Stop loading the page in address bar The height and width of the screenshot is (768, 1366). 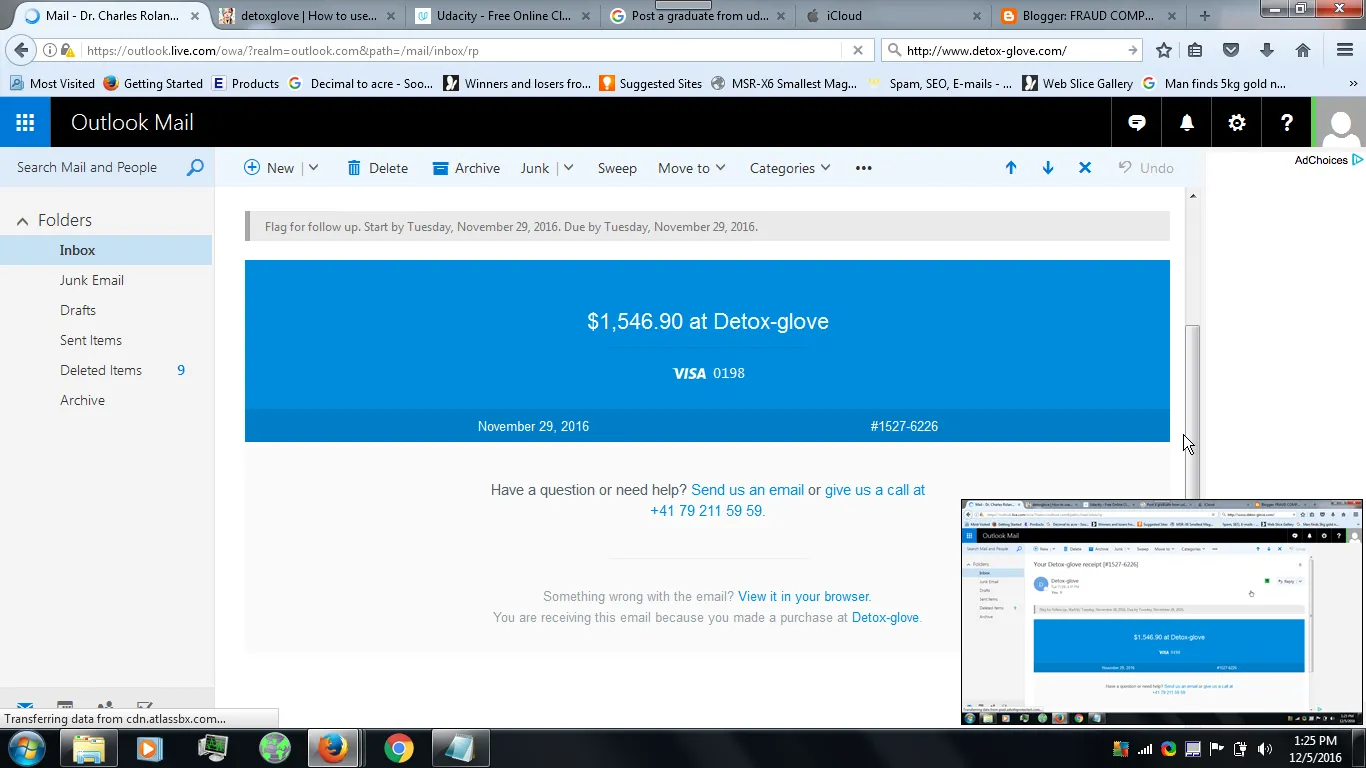[857, 50]
